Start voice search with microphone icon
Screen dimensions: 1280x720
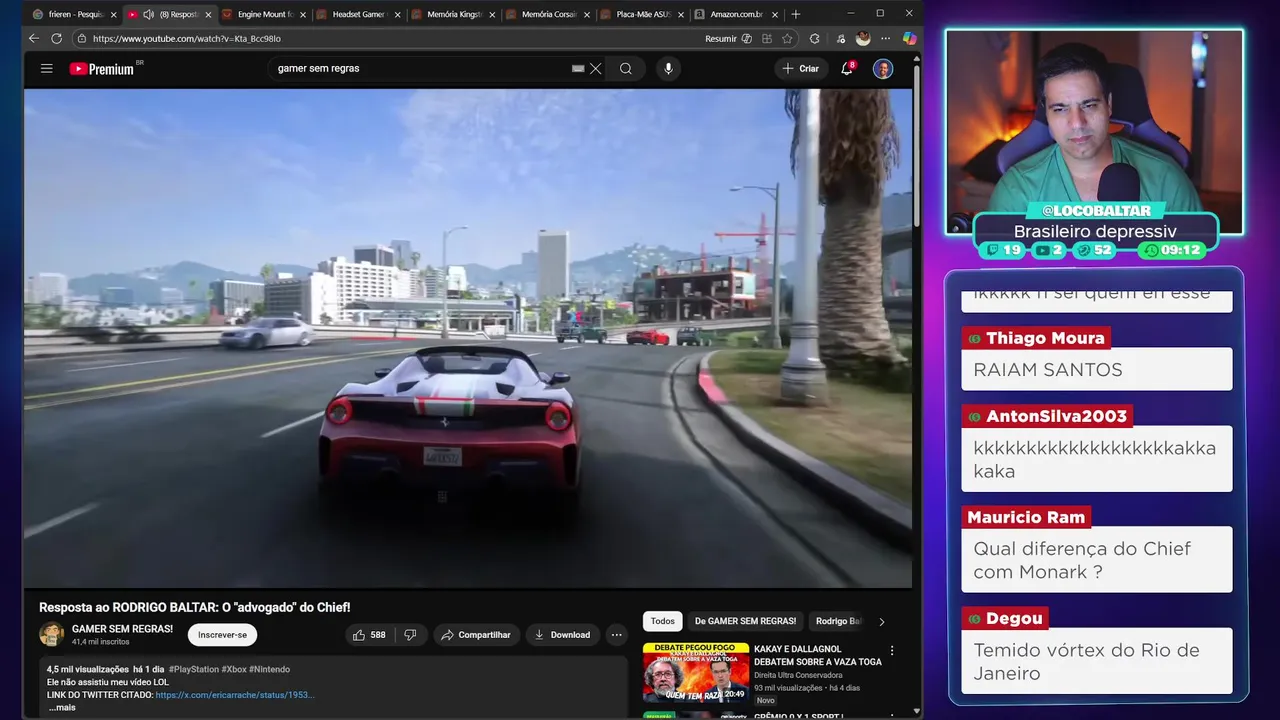[x=668, y=68]
